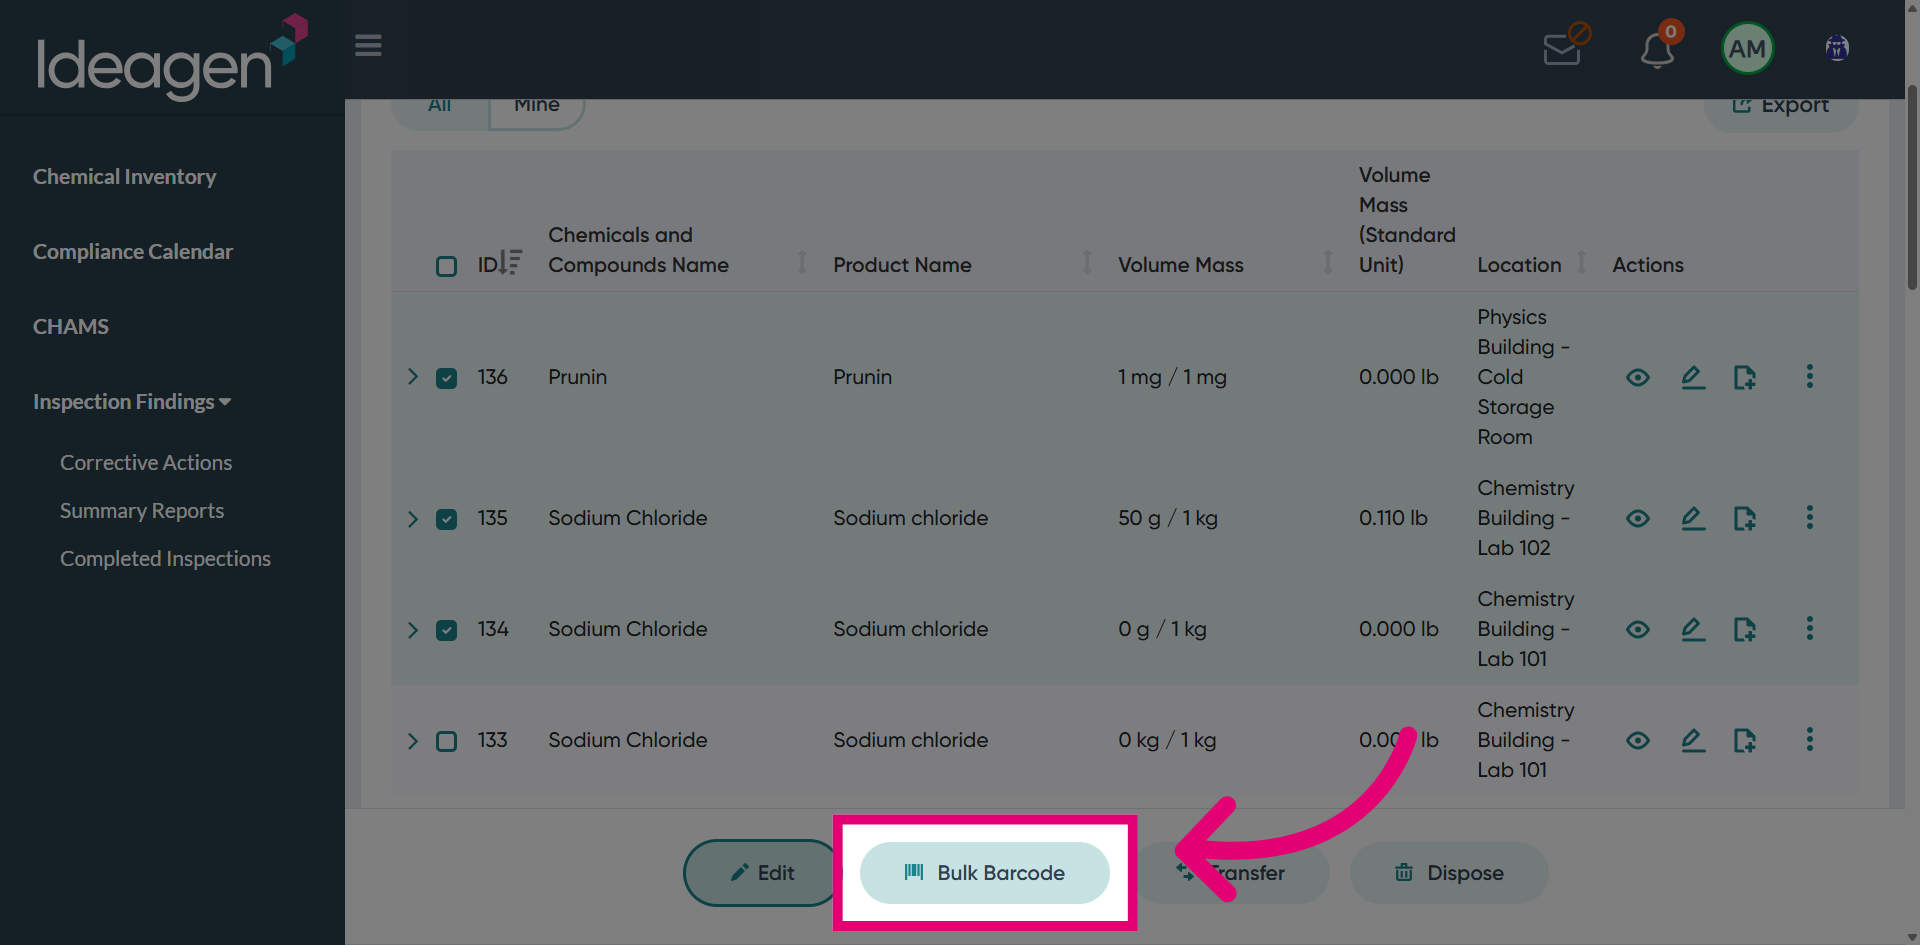Edit row 134 with pencil icon
Viewport: 1920px width, 945px height.
(1692, 629)
